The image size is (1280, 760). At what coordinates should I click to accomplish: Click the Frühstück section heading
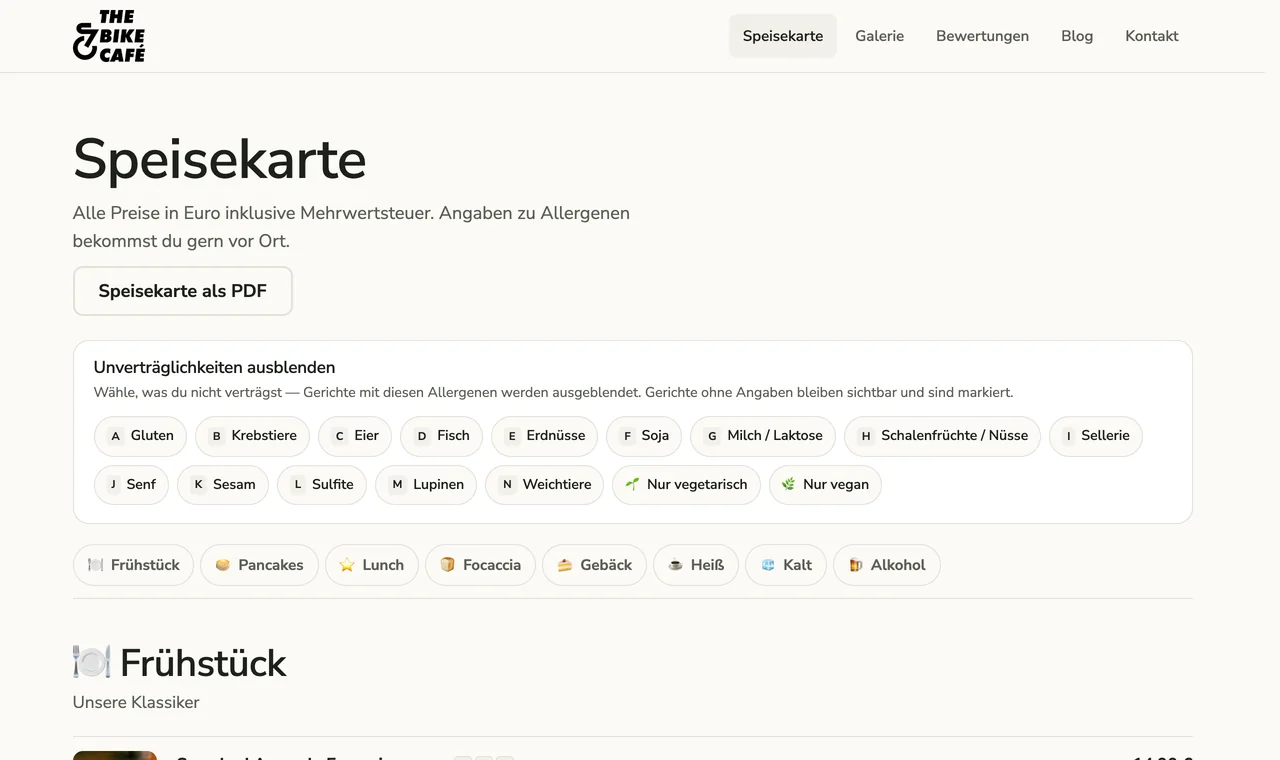pyautogui.click(x=180, y=663)
